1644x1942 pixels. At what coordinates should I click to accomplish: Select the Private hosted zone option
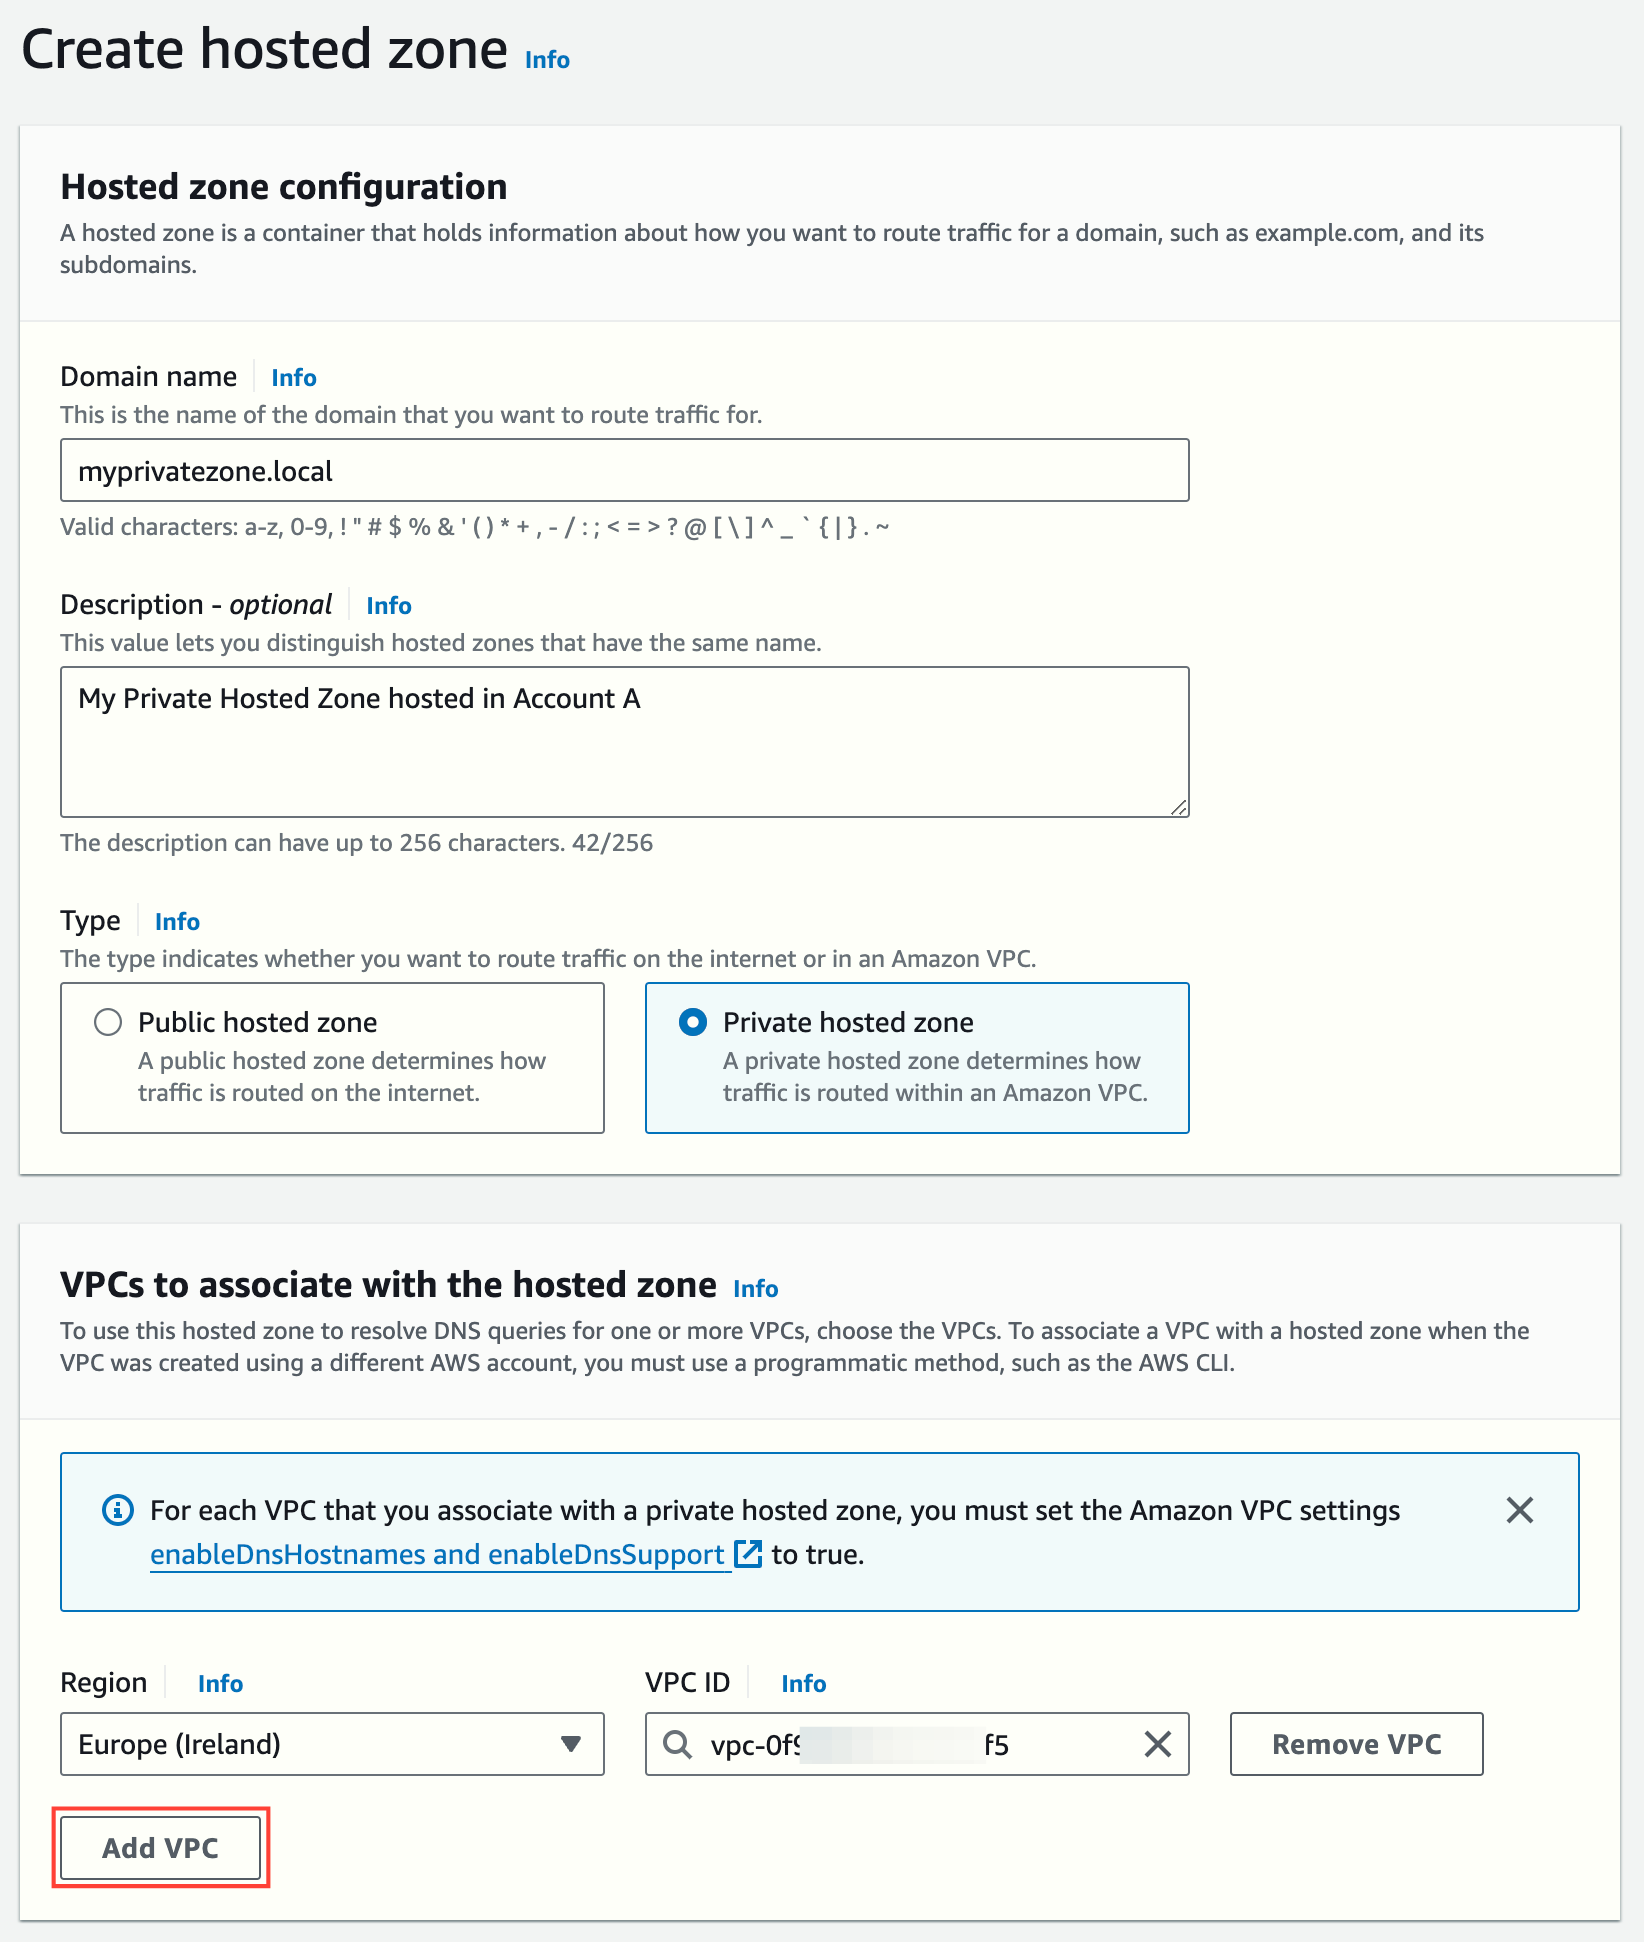pyautogui.click(x=694, y=1022)
